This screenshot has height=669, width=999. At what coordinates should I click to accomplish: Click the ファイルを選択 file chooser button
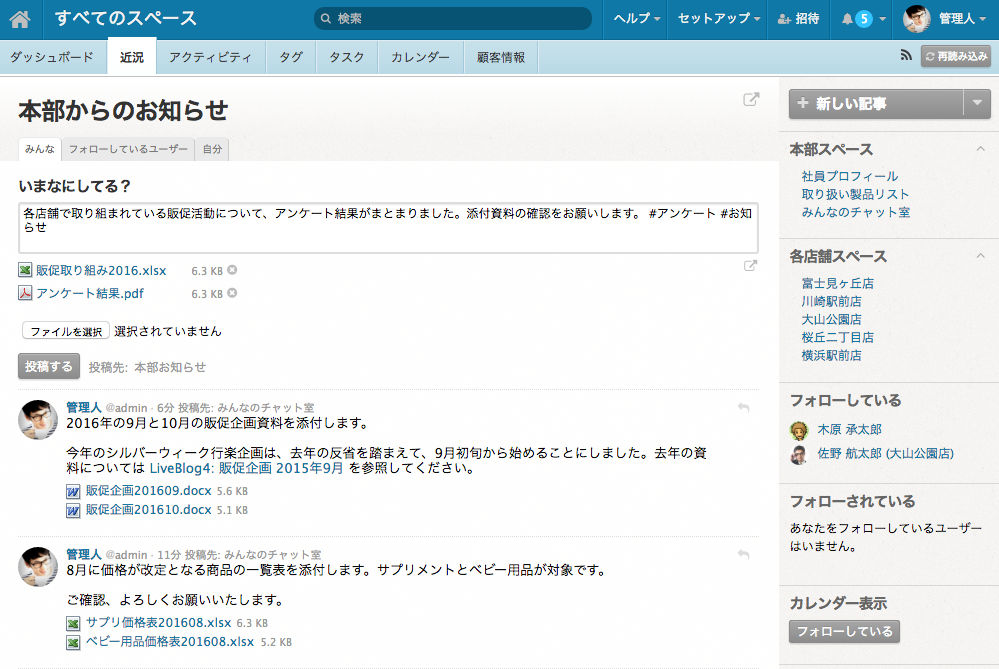(x=65, y=331)
